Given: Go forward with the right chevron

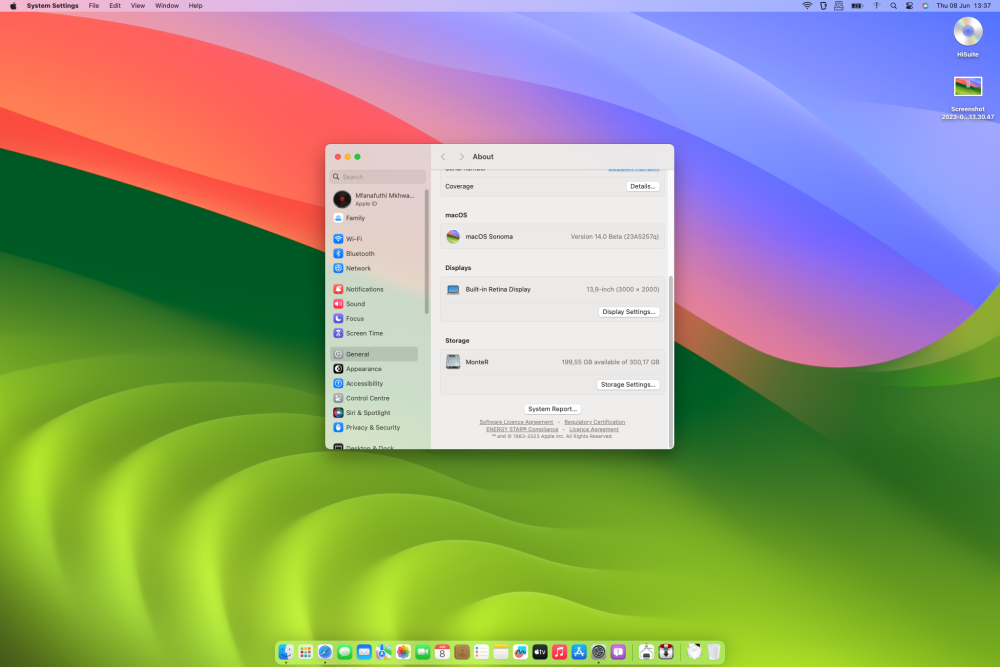Looking at the screenshot, I should click(461, 157).
